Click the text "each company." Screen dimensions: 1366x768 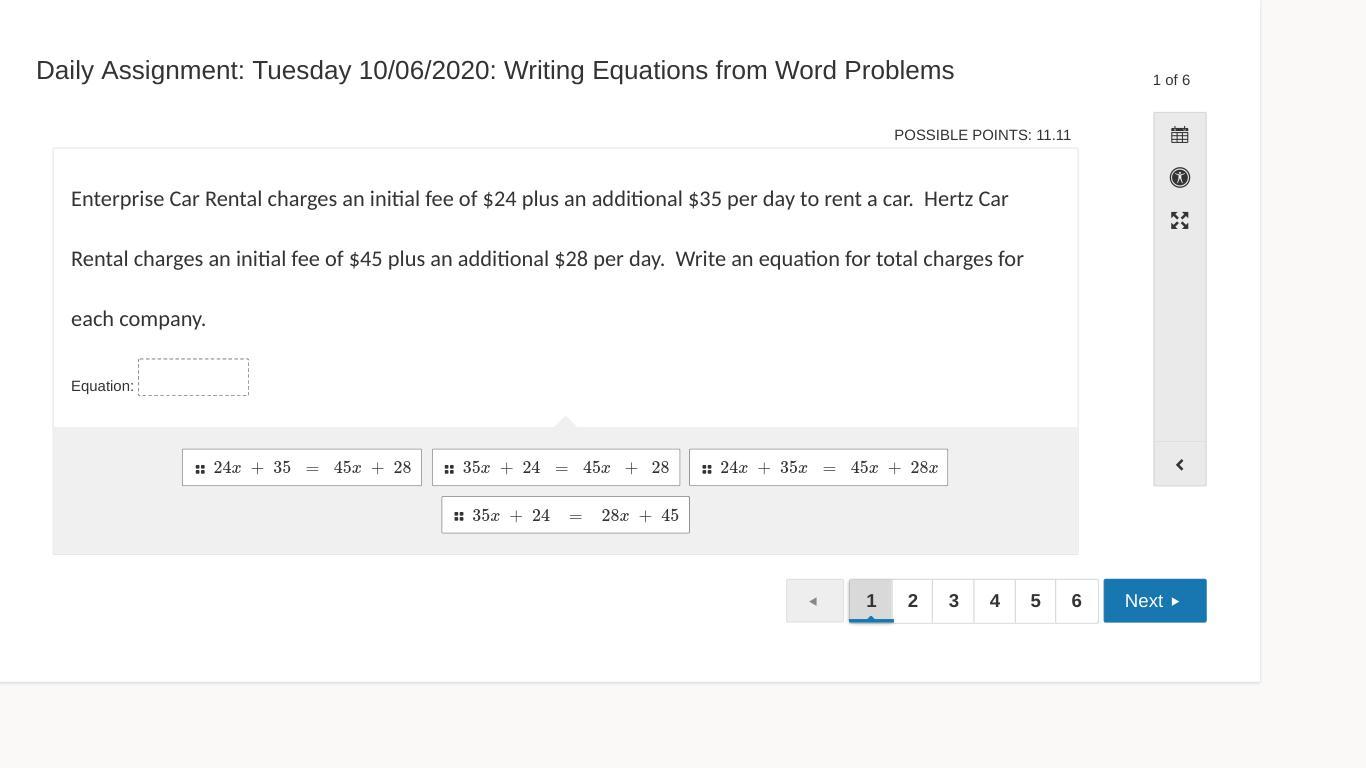138,319
